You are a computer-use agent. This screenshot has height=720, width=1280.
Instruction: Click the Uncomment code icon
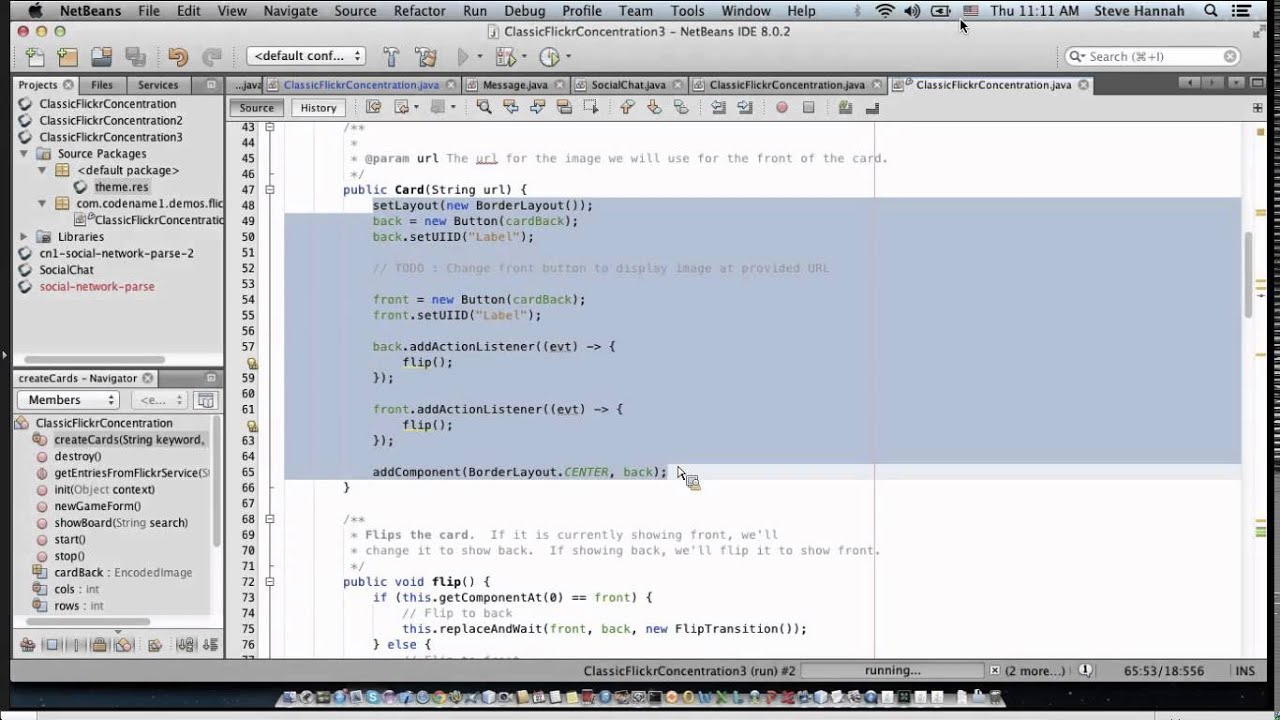pos(872,107)
